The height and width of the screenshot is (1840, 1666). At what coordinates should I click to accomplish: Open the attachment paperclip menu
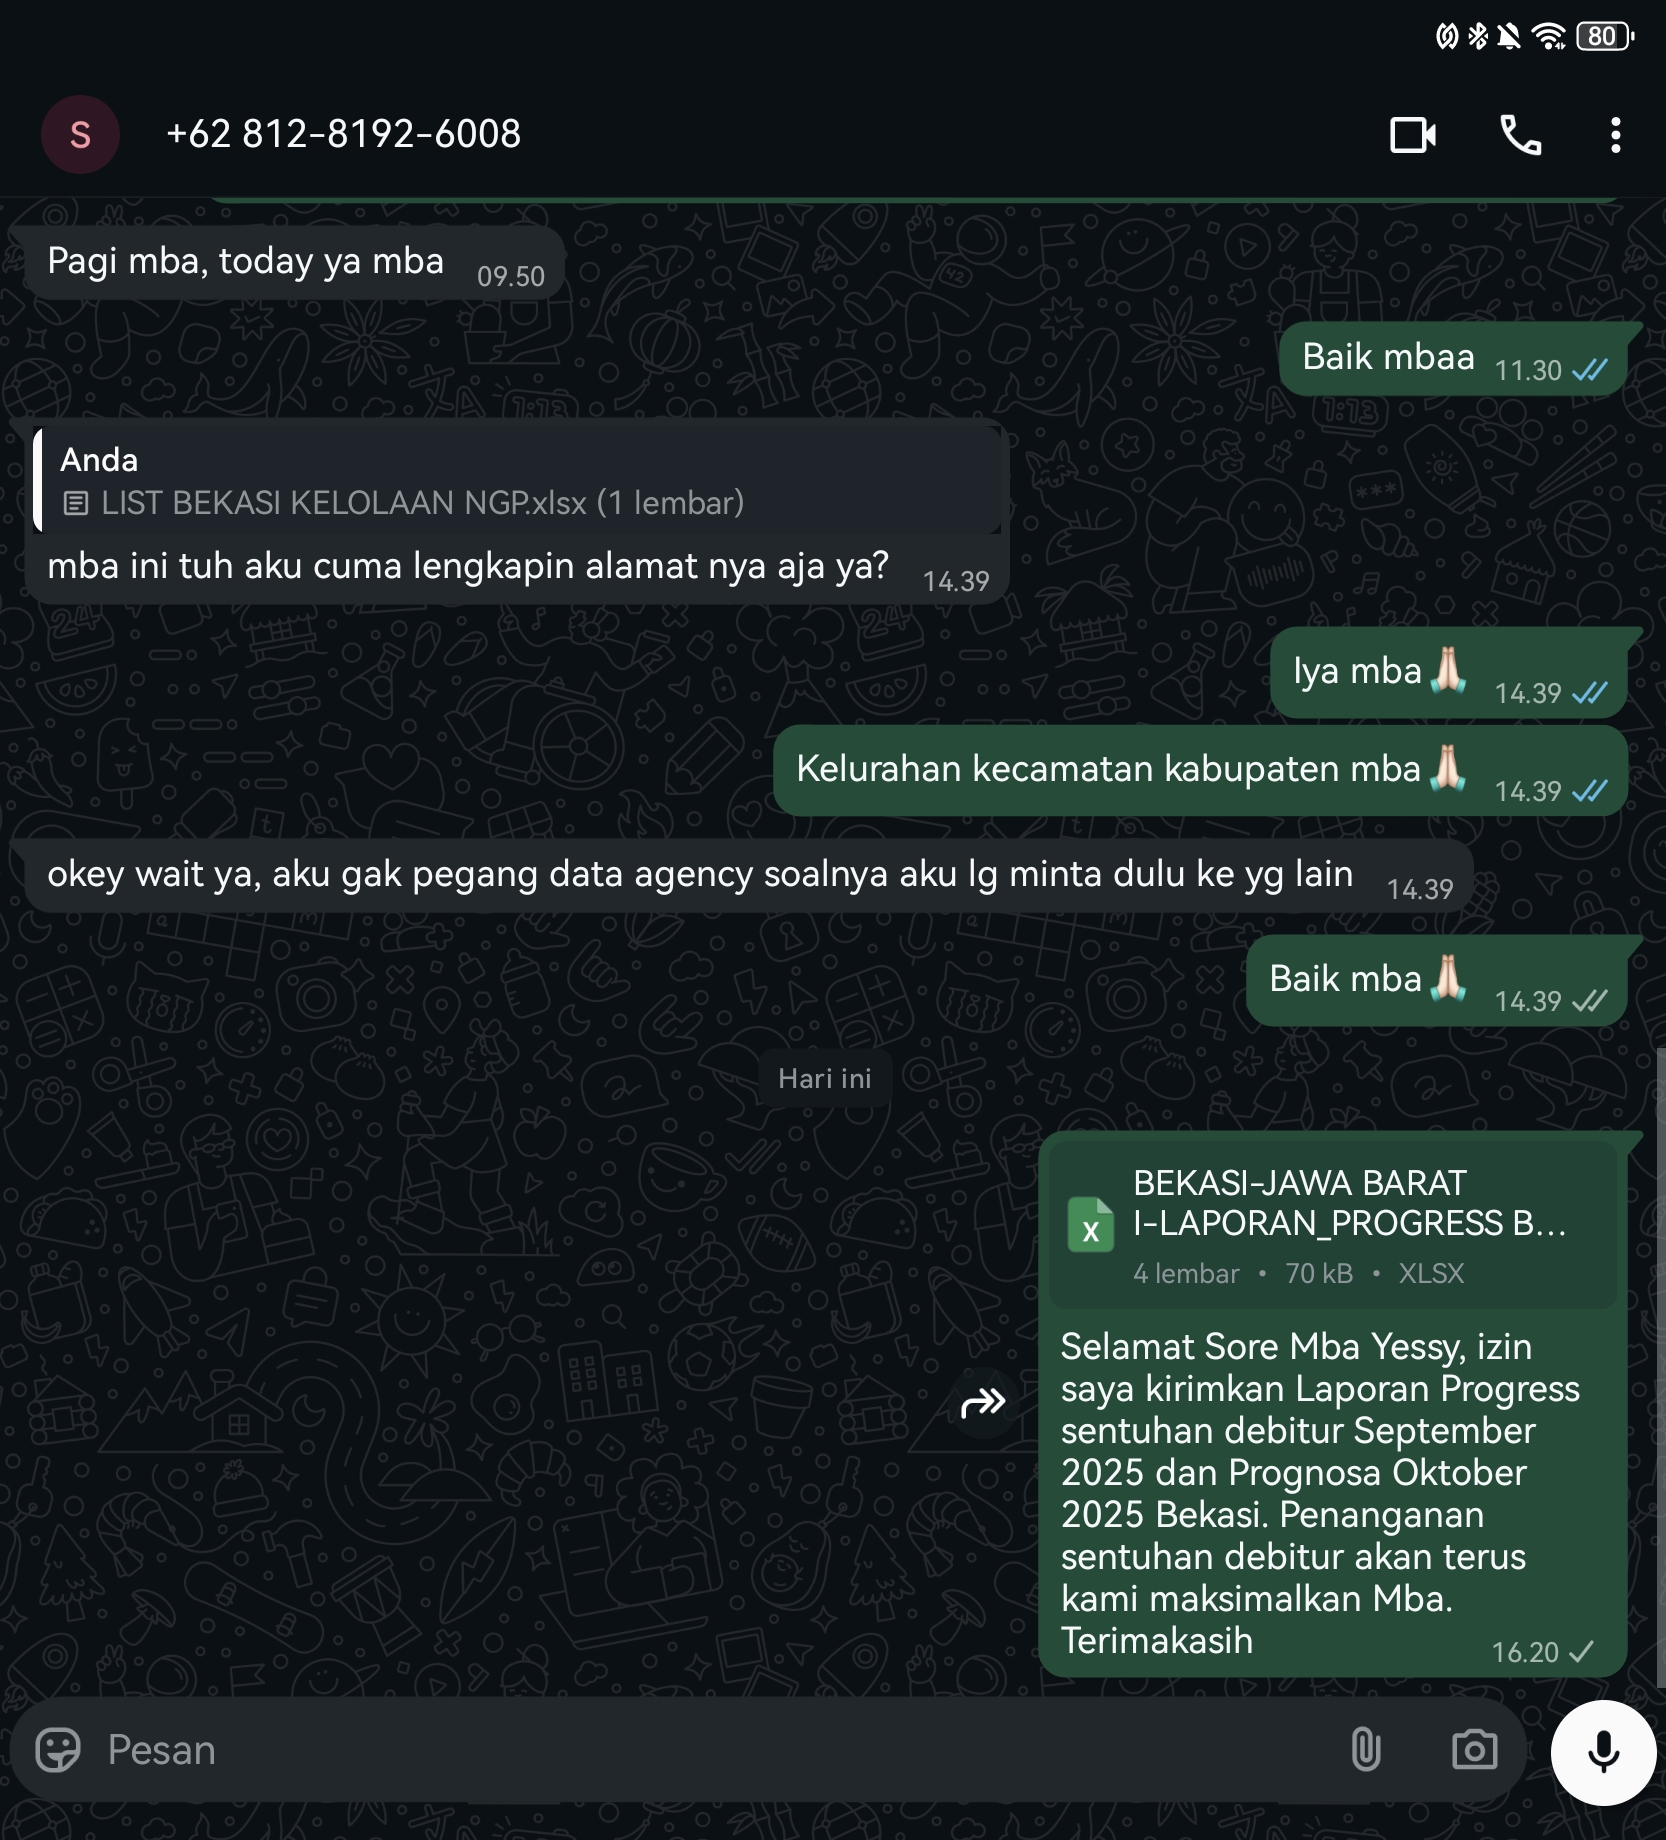[1365, 1750]
